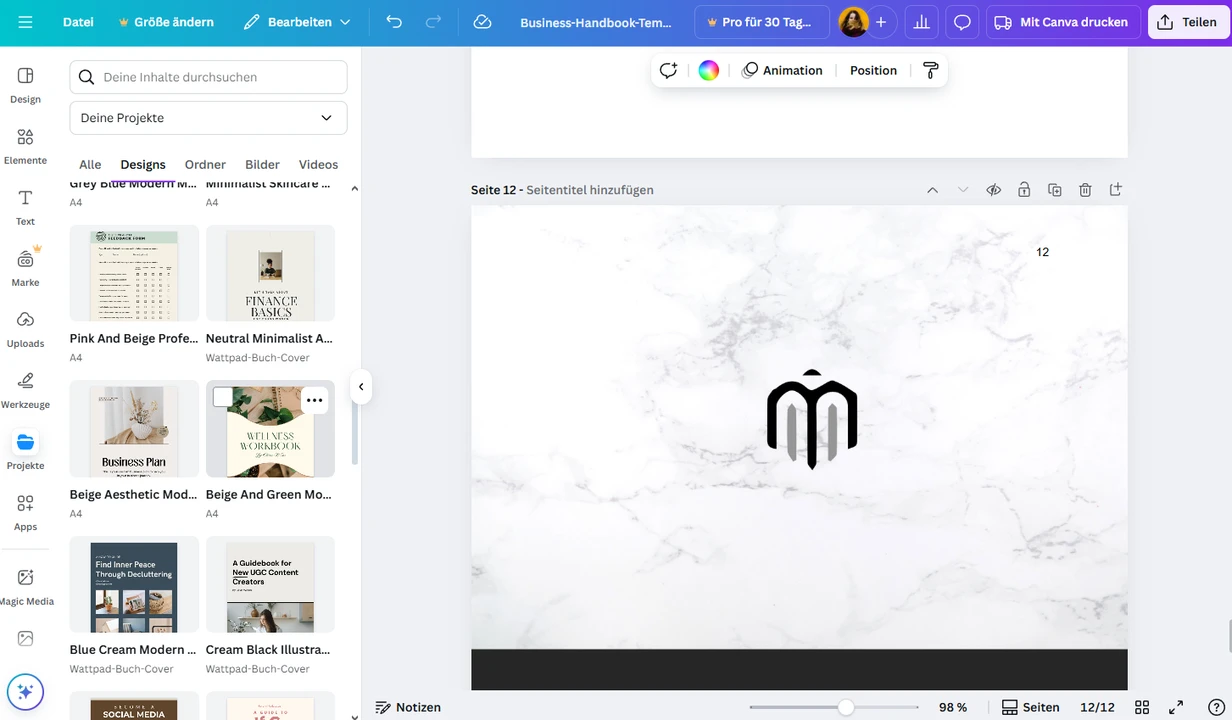Open the Text sidebar panel

click(x=26, y=207)
